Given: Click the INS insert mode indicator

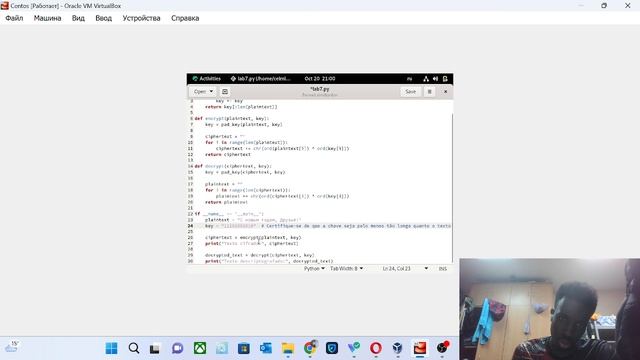Looking at the screenshot, I should [442, 269].
